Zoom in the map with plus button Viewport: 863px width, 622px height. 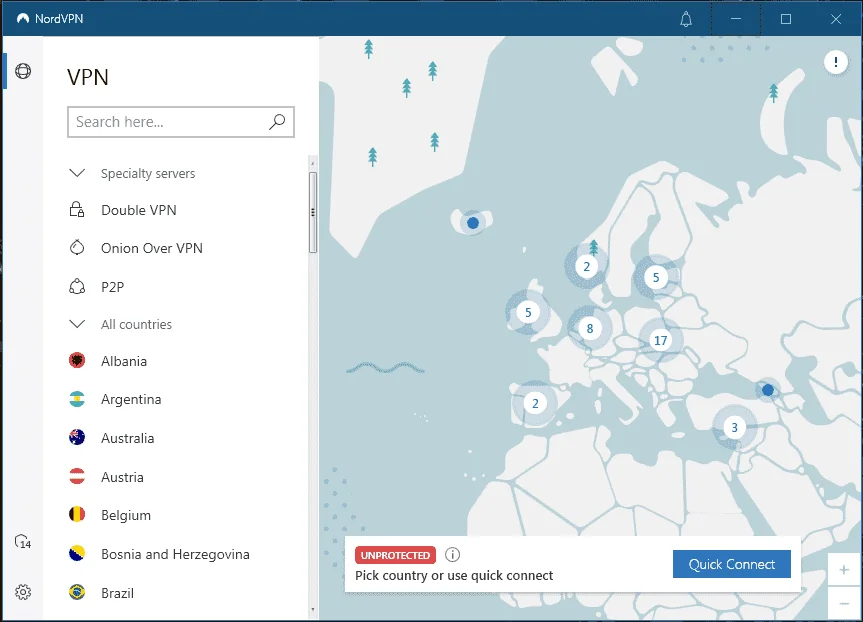(x=844, y=570)
